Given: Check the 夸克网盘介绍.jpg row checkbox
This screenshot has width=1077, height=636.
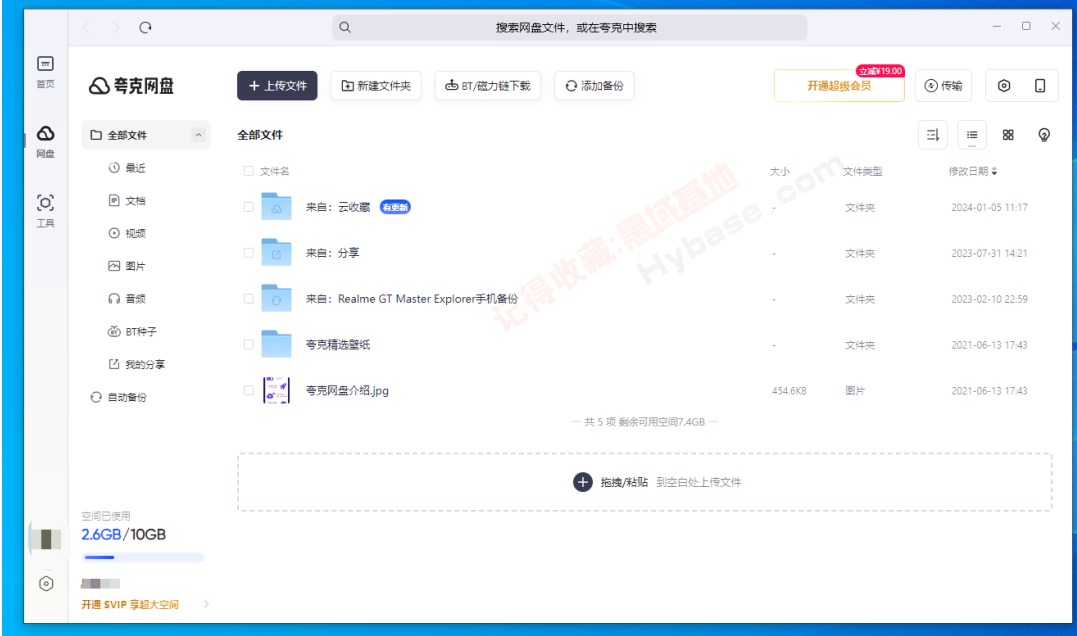Looking at the screenshot, I should 249,390.
